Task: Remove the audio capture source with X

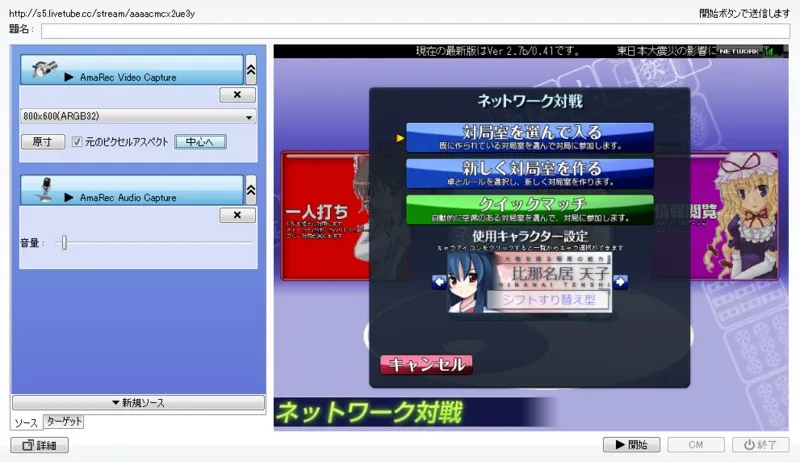Action: 237,215
